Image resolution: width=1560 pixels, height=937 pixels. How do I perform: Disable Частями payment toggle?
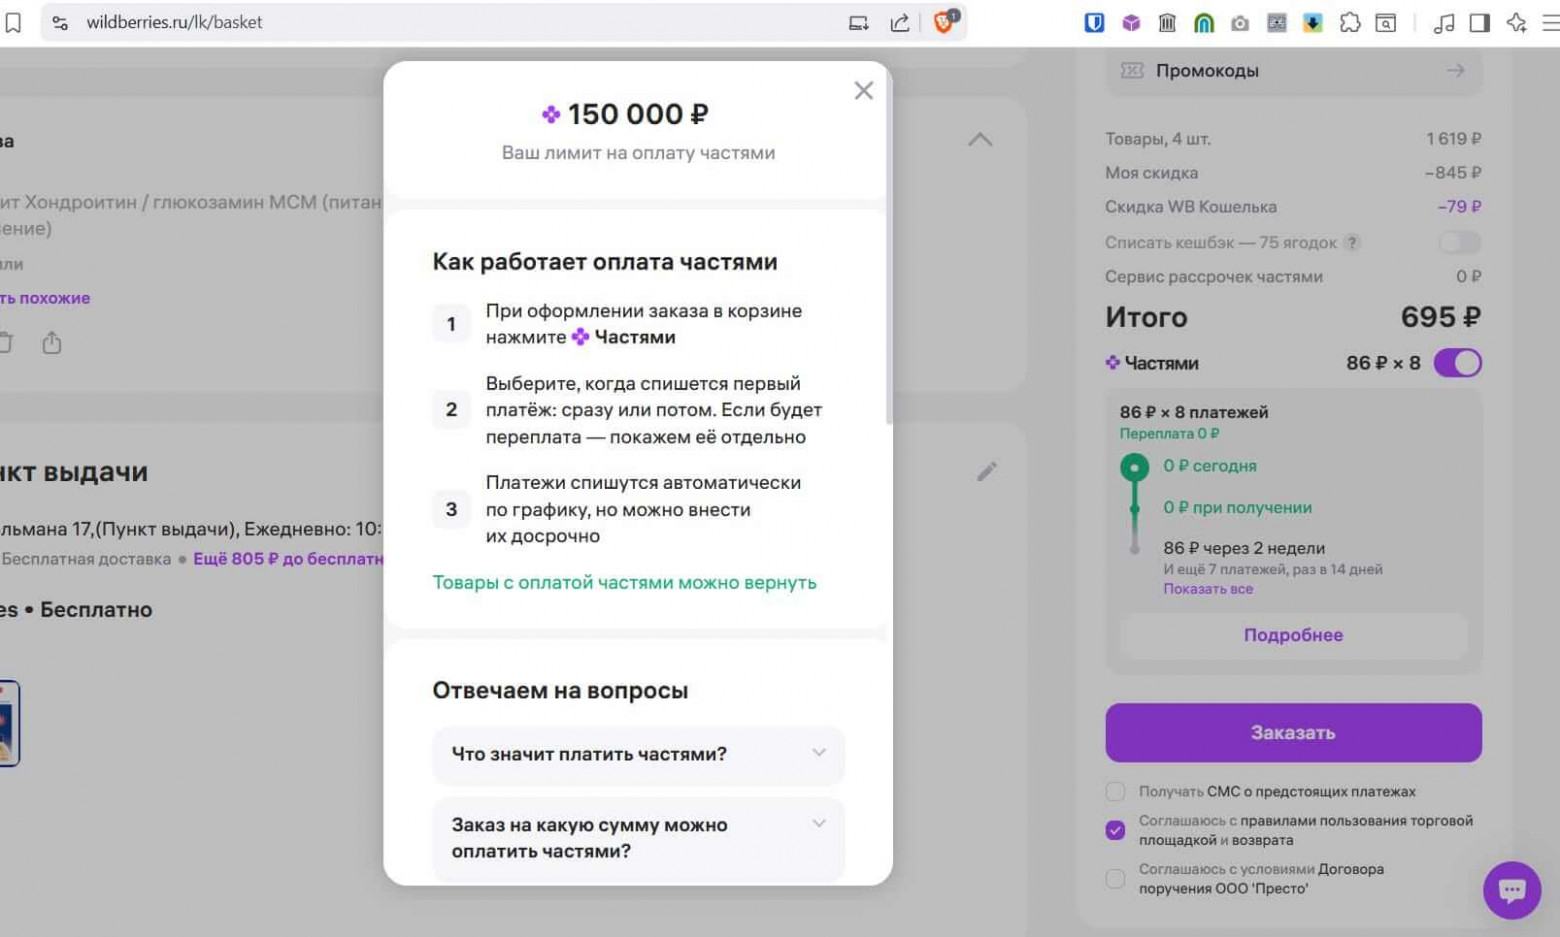click(1458, 362)
